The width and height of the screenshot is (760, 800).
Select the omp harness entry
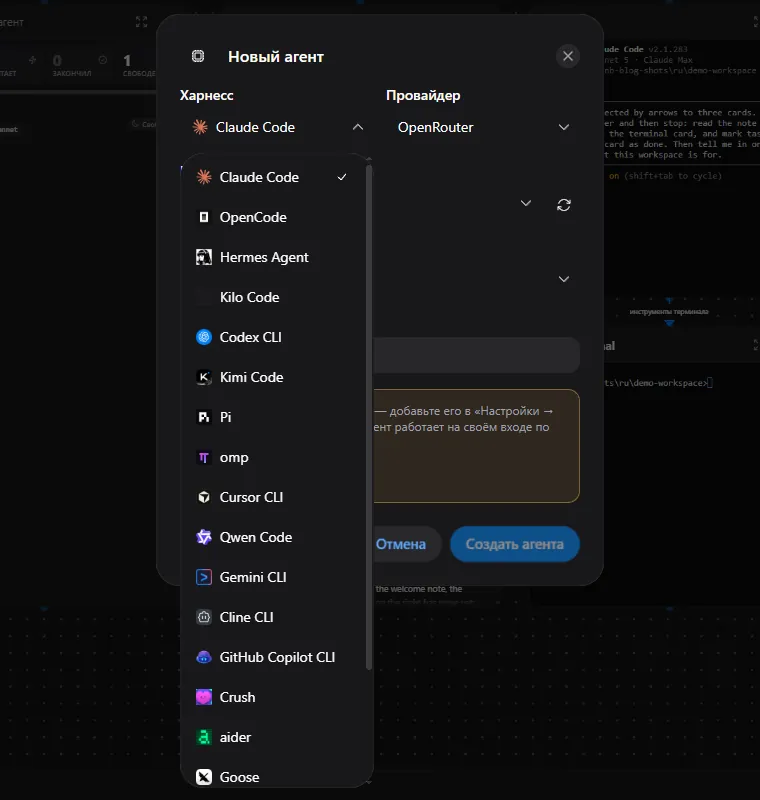(273, 457)
